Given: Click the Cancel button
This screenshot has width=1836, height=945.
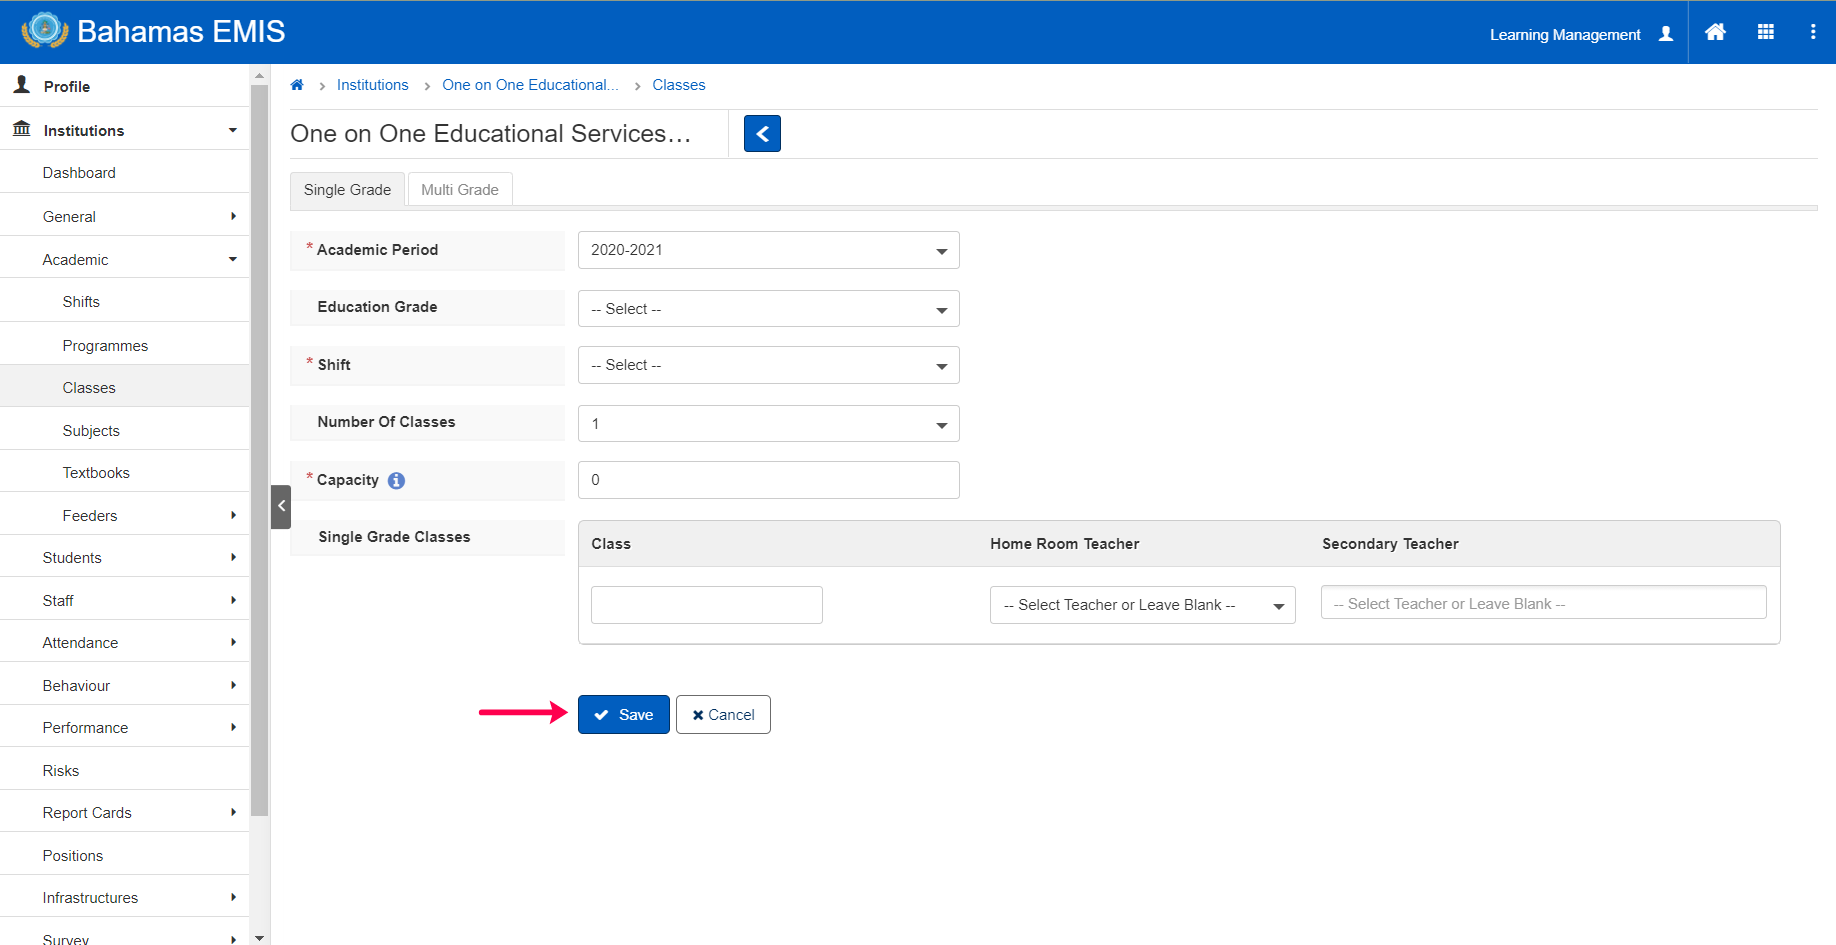Looking at the screenshot, I should 723,715.
